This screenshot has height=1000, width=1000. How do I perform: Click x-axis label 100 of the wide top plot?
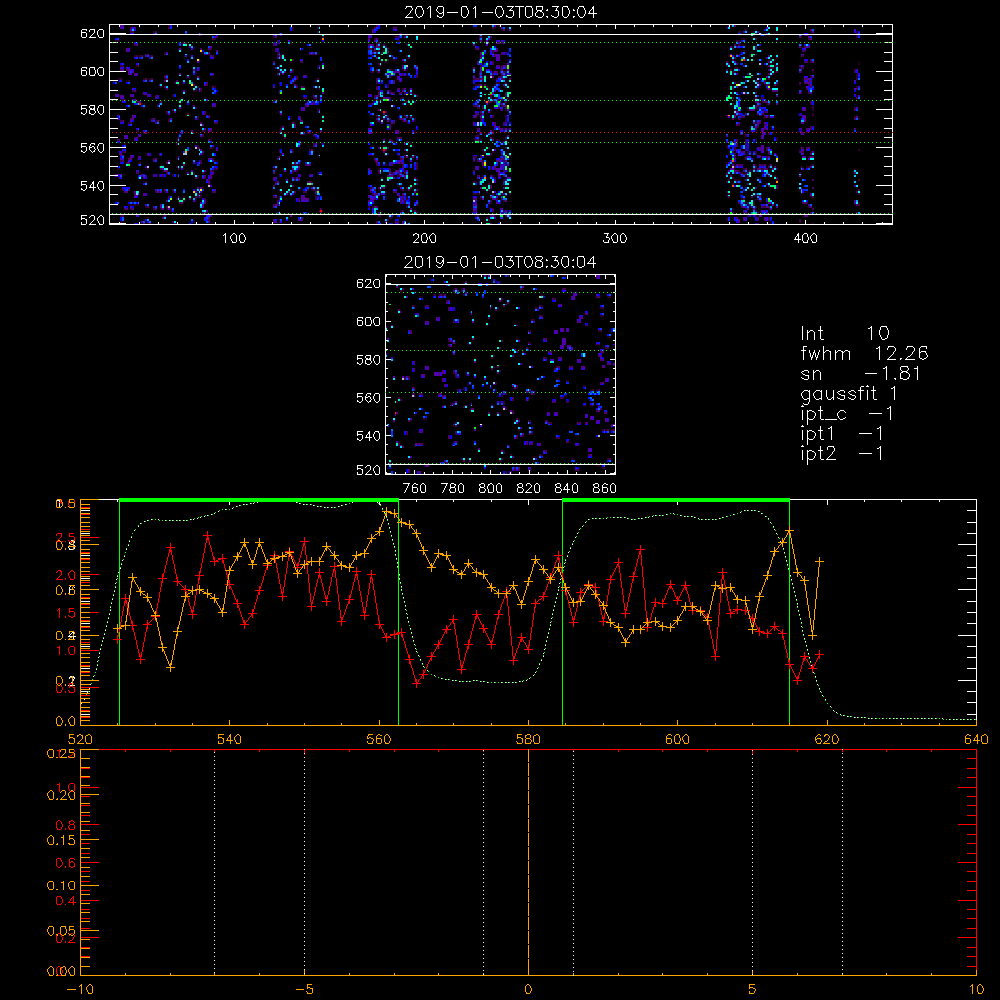[x=234, y=239]
